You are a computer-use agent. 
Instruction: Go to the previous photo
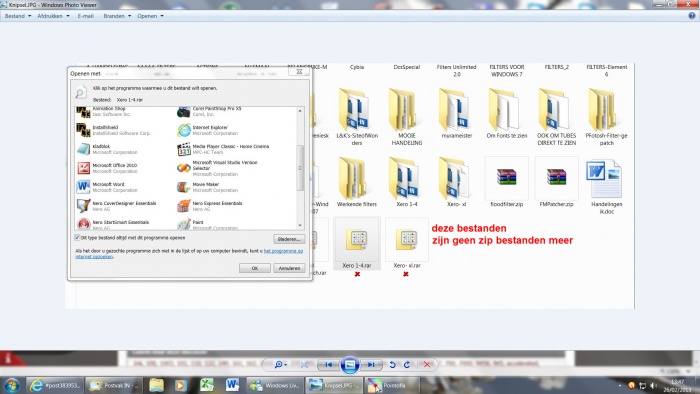(329, 365)
